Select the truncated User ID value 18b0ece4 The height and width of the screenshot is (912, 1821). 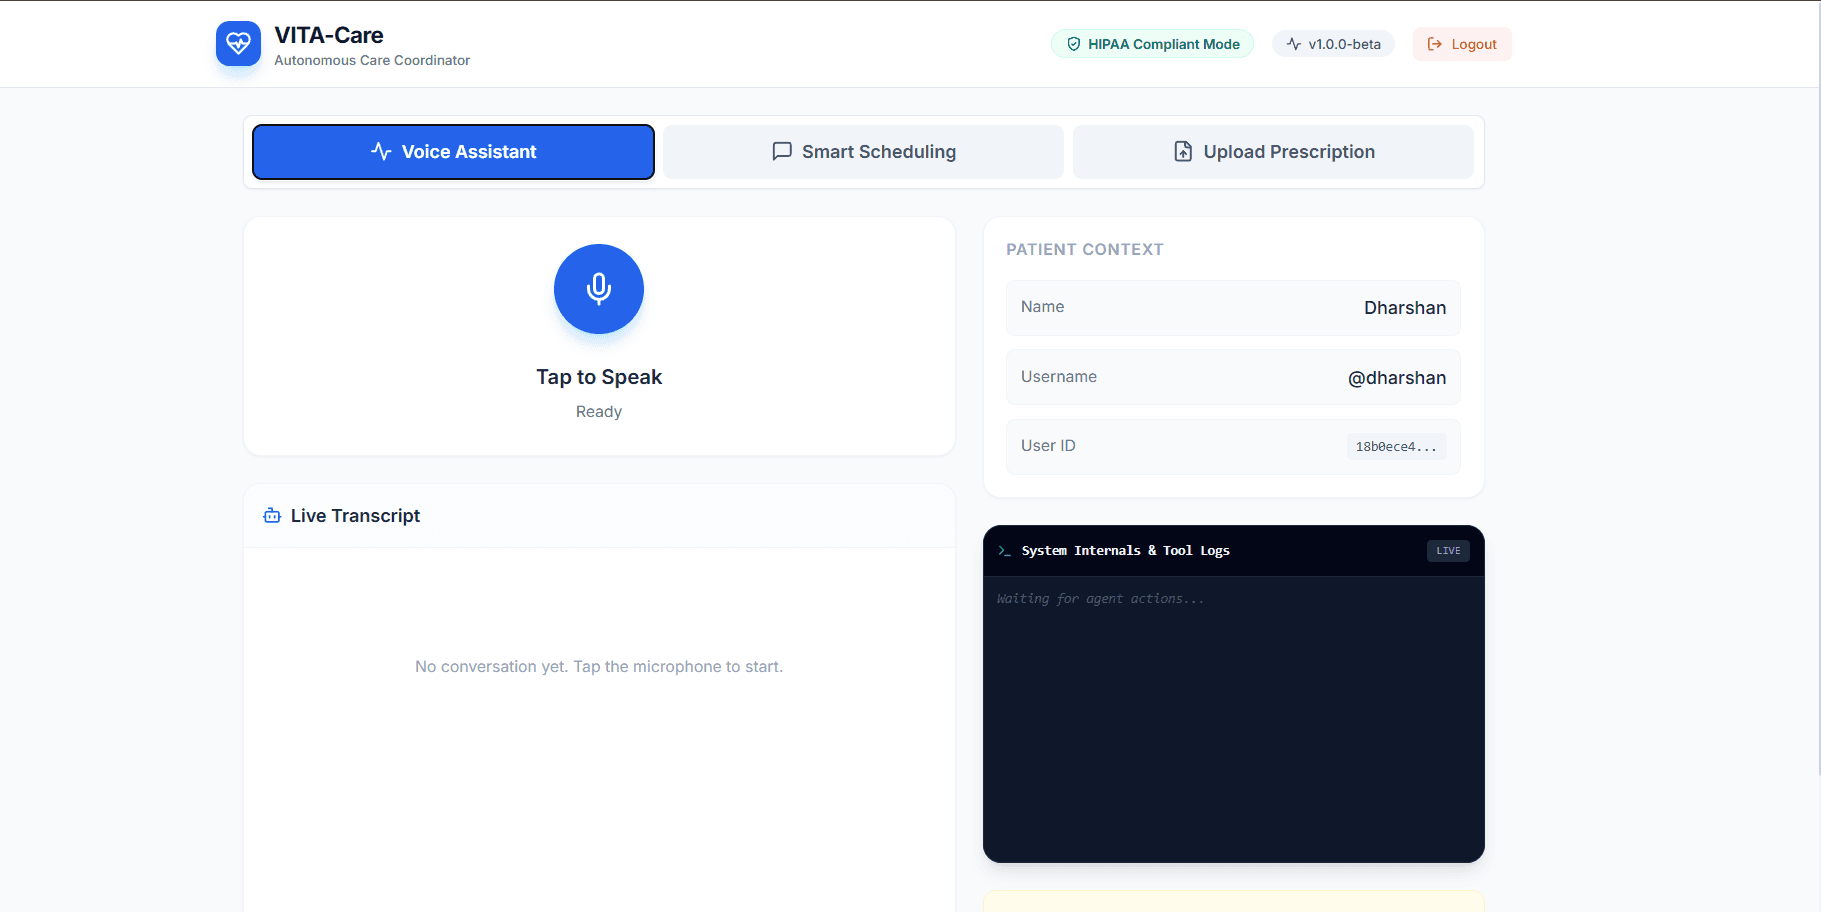tap(1395, 447)
